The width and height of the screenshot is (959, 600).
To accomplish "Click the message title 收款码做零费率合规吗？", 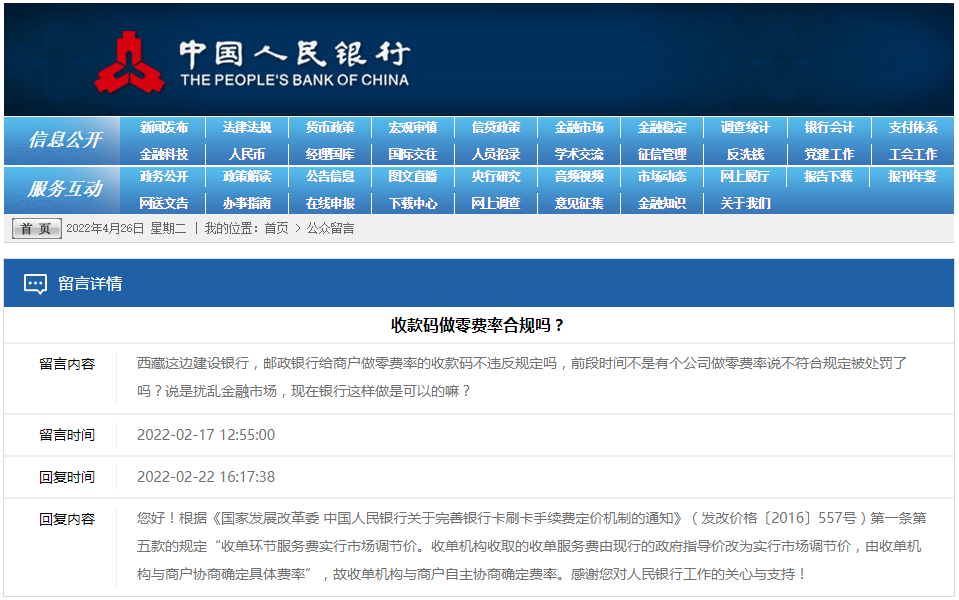I will (477, 325).
